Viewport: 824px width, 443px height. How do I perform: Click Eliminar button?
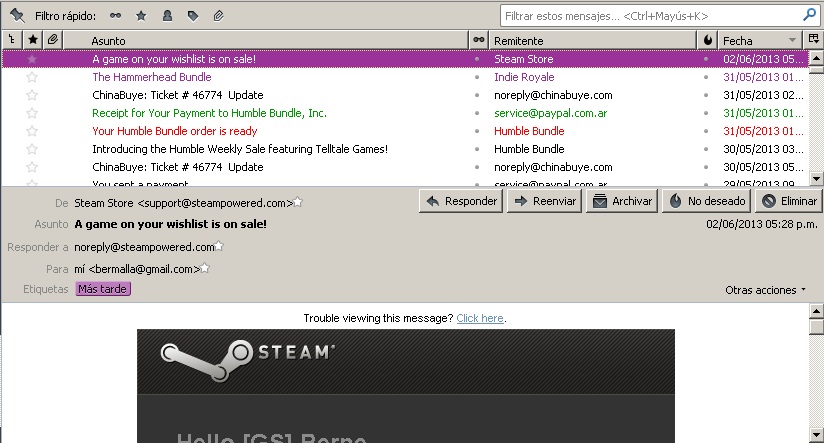click(789, 201)
